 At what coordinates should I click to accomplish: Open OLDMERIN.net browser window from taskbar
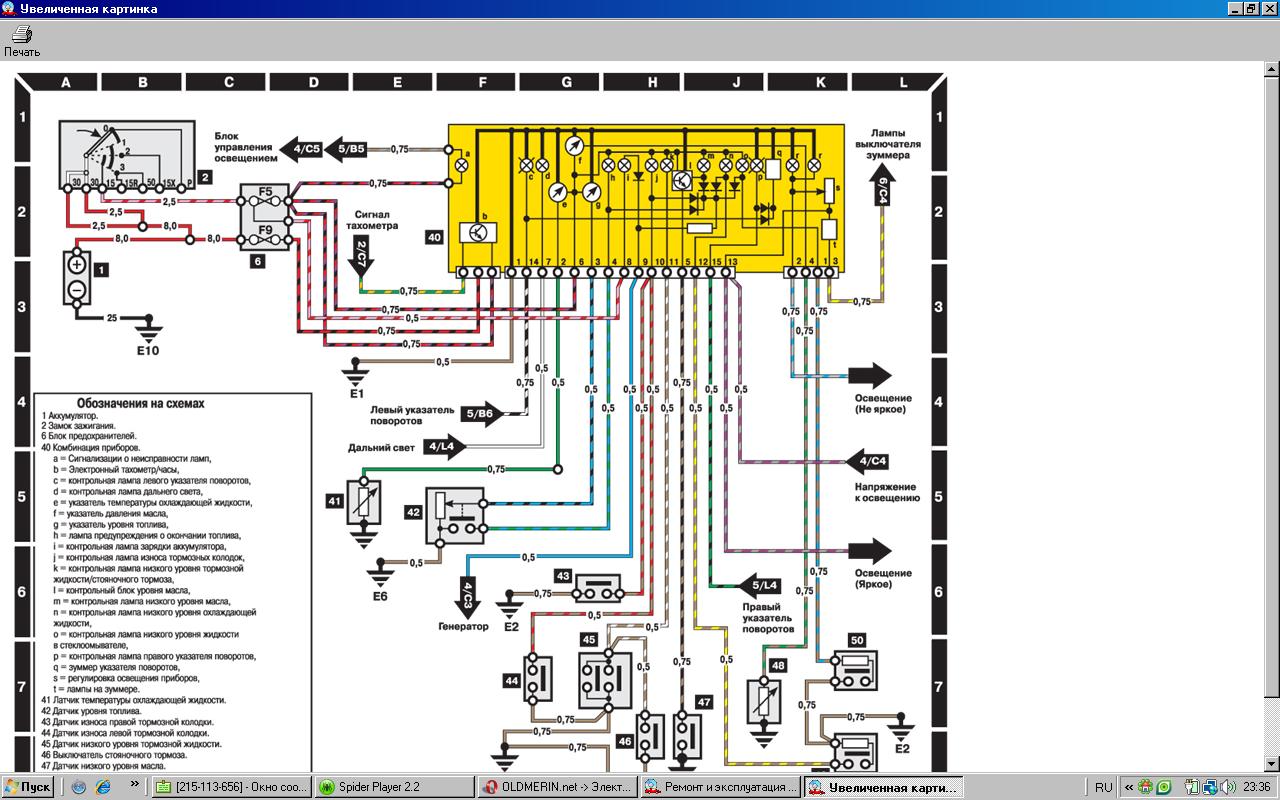[x=556, y=787]
